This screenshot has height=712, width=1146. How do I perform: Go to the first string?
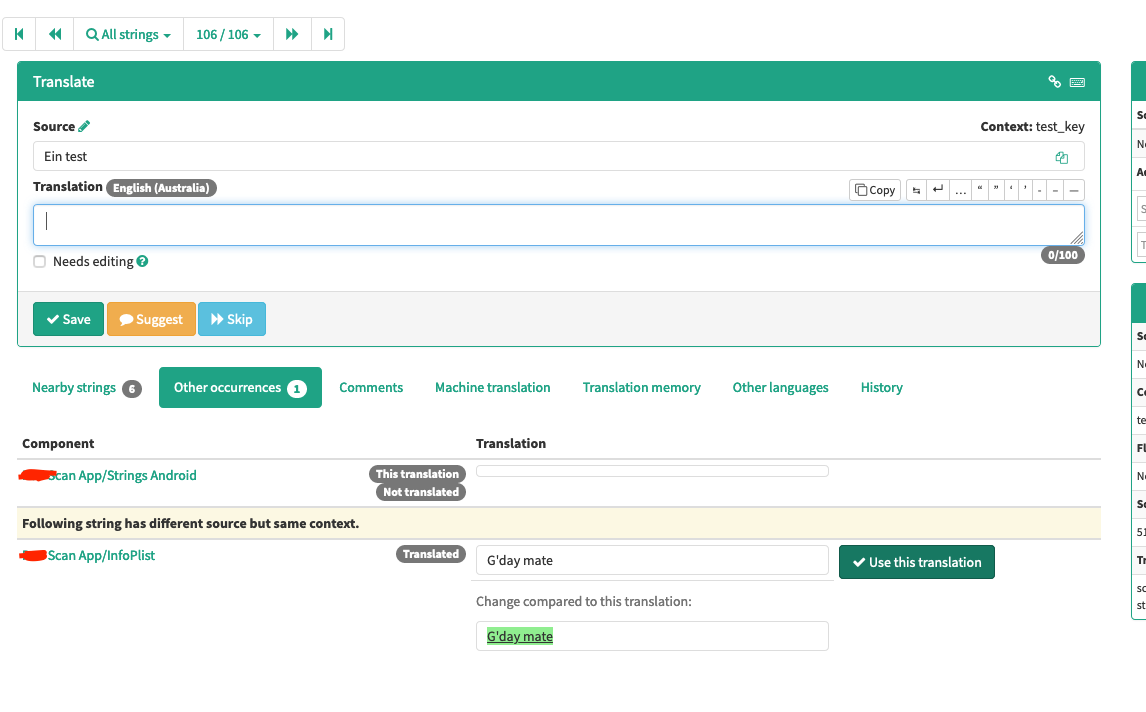click(19, 34)
